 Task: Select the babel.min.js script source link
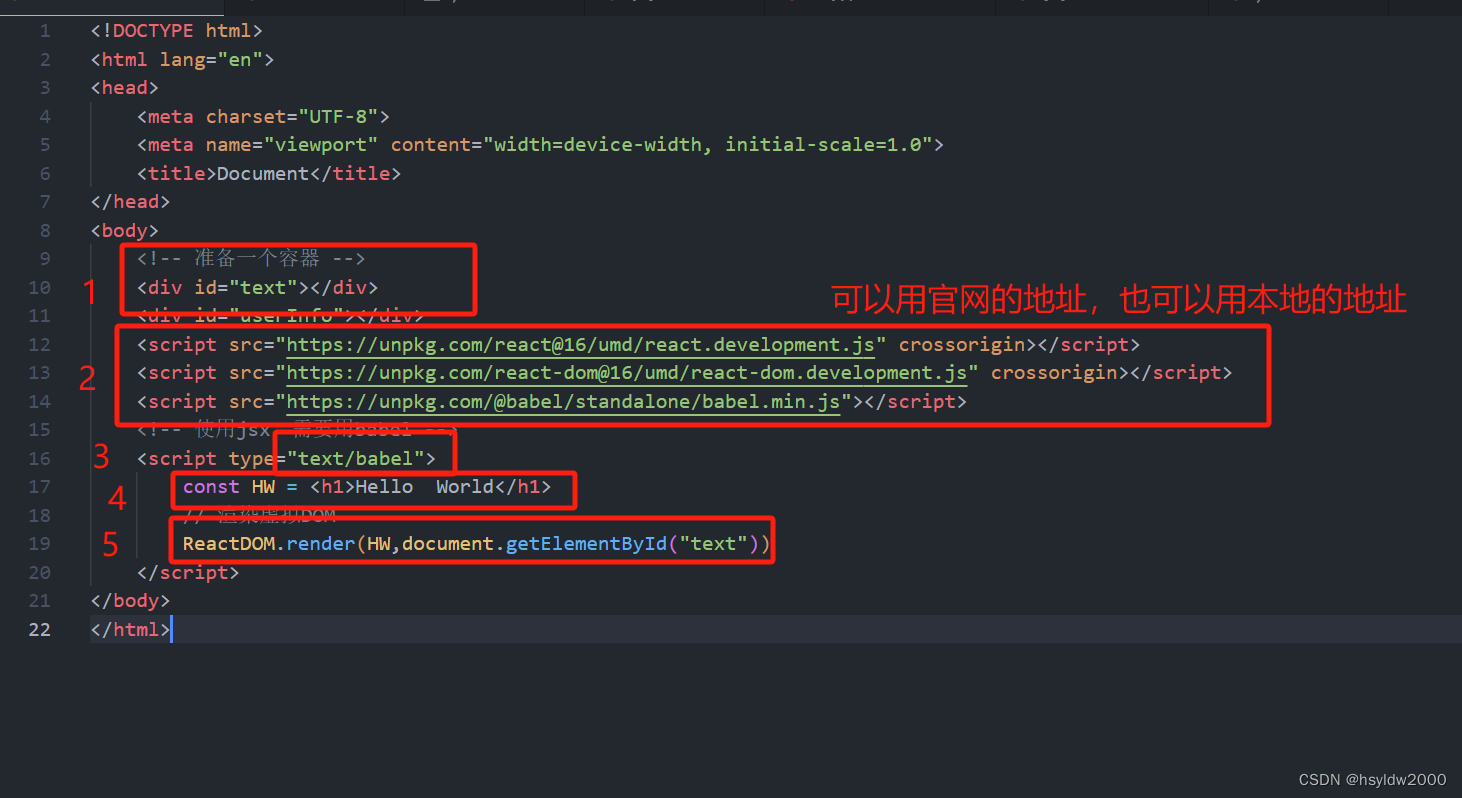[x=560, y=401]
